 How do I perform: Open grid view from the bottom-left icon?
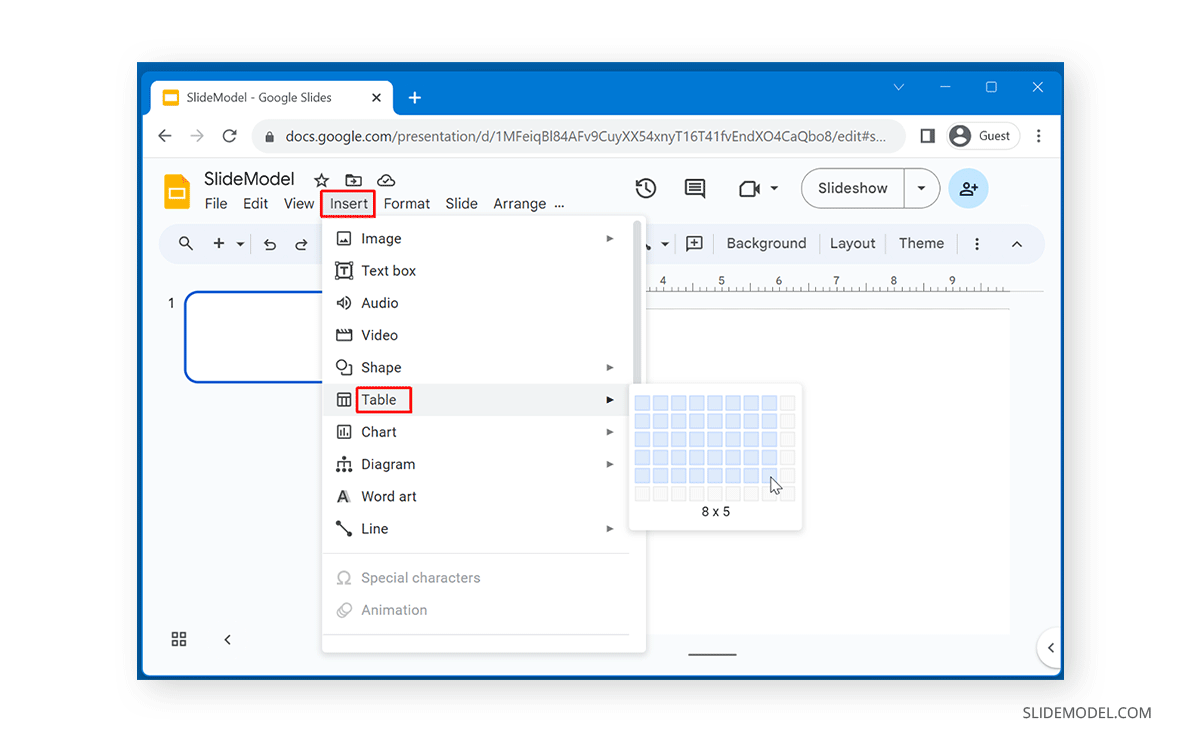coord(179,639)
